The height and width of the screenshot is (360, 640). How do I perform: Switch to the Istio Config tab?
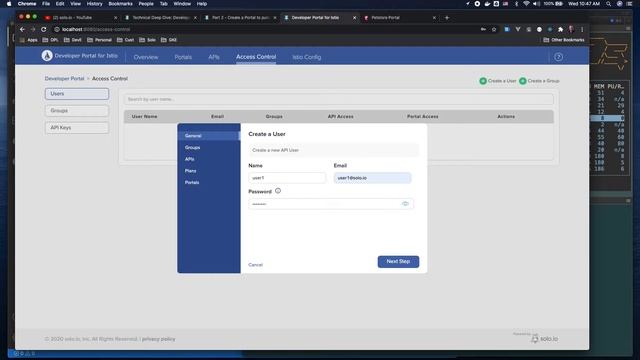[x=307, y=57]
